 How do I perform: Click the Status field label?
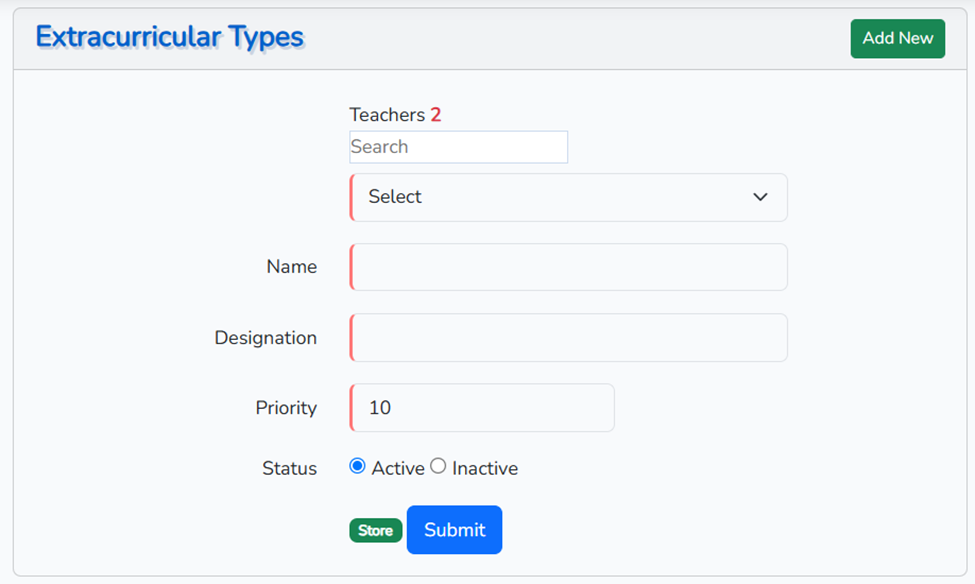(x=289, y=468)
